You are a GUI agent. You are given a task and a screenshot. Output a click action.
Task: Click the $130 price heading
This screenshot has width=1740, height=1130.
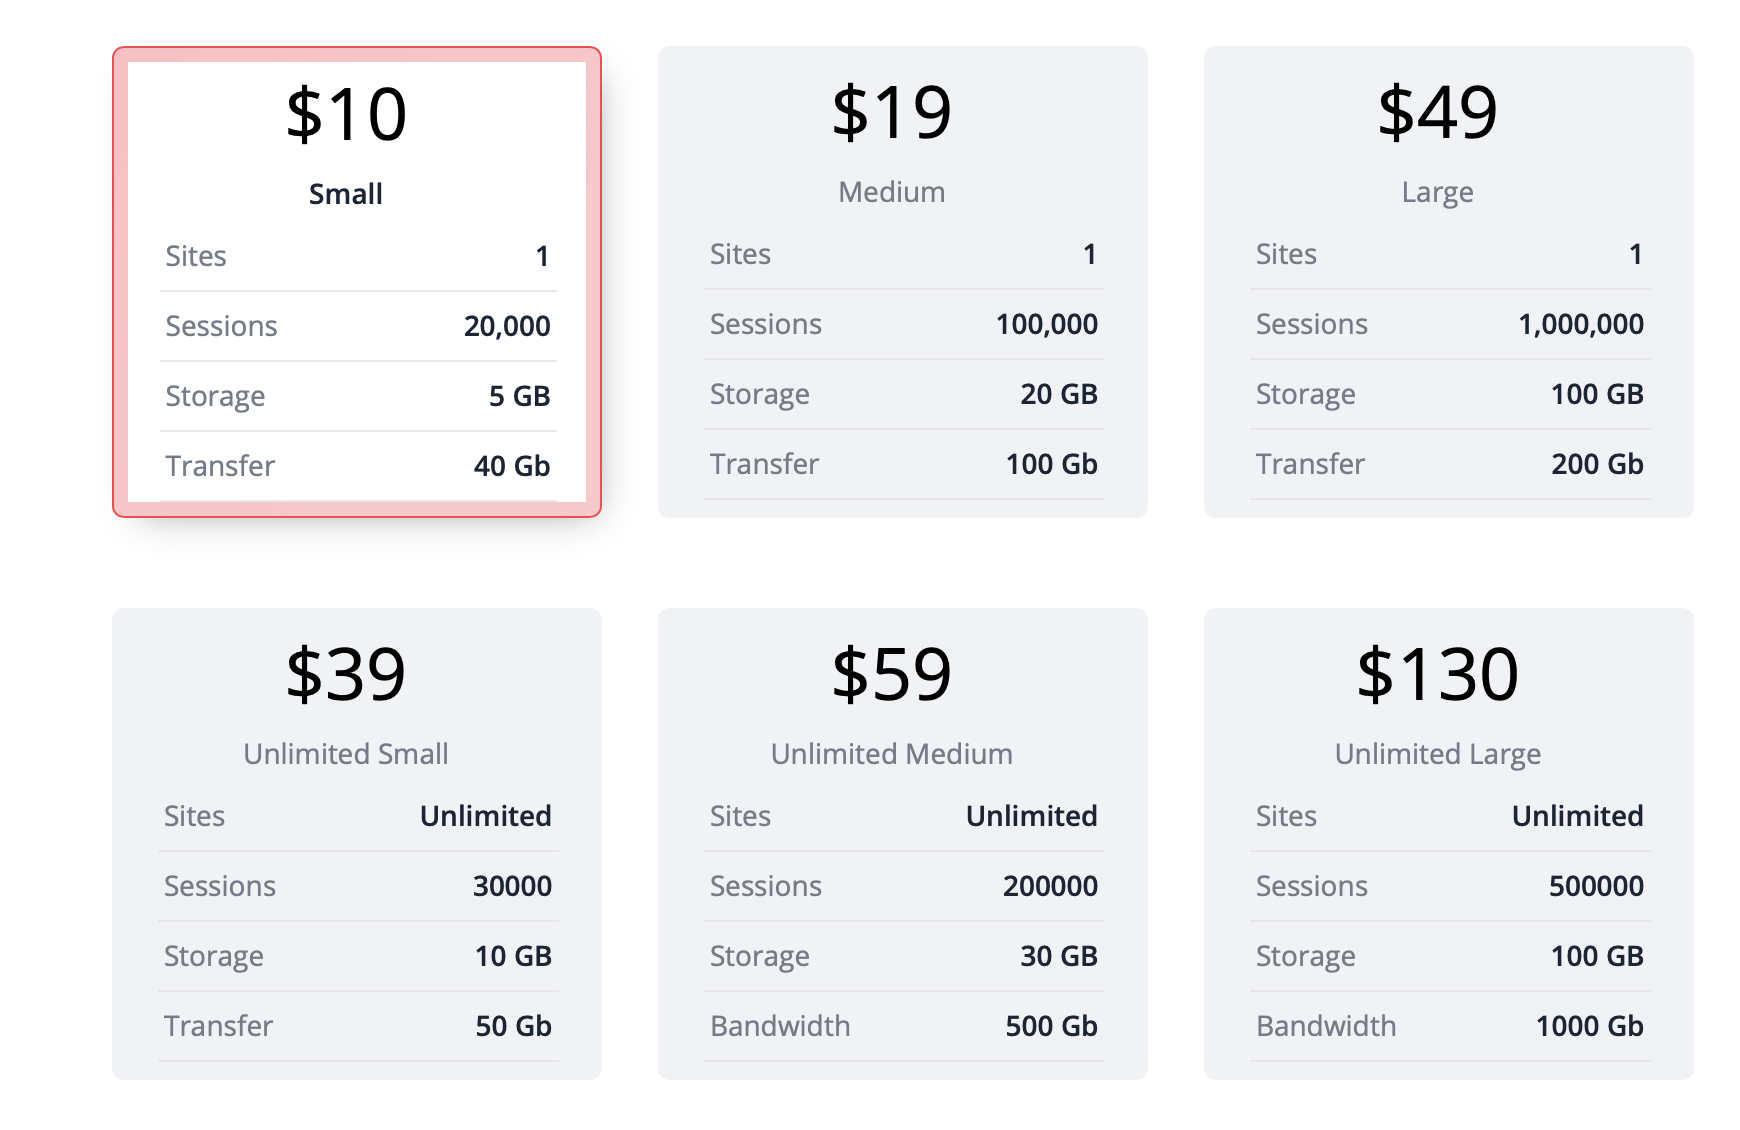[x=1438, y=674]
